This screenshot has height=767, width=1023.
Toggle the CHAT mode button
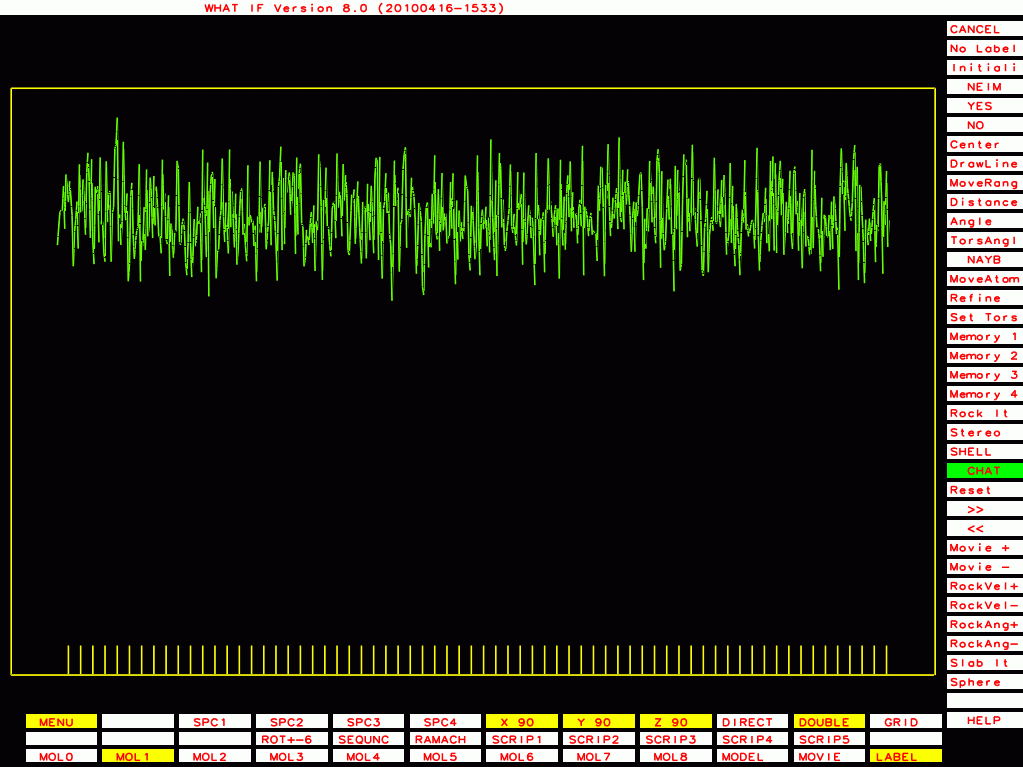(984, 471)
